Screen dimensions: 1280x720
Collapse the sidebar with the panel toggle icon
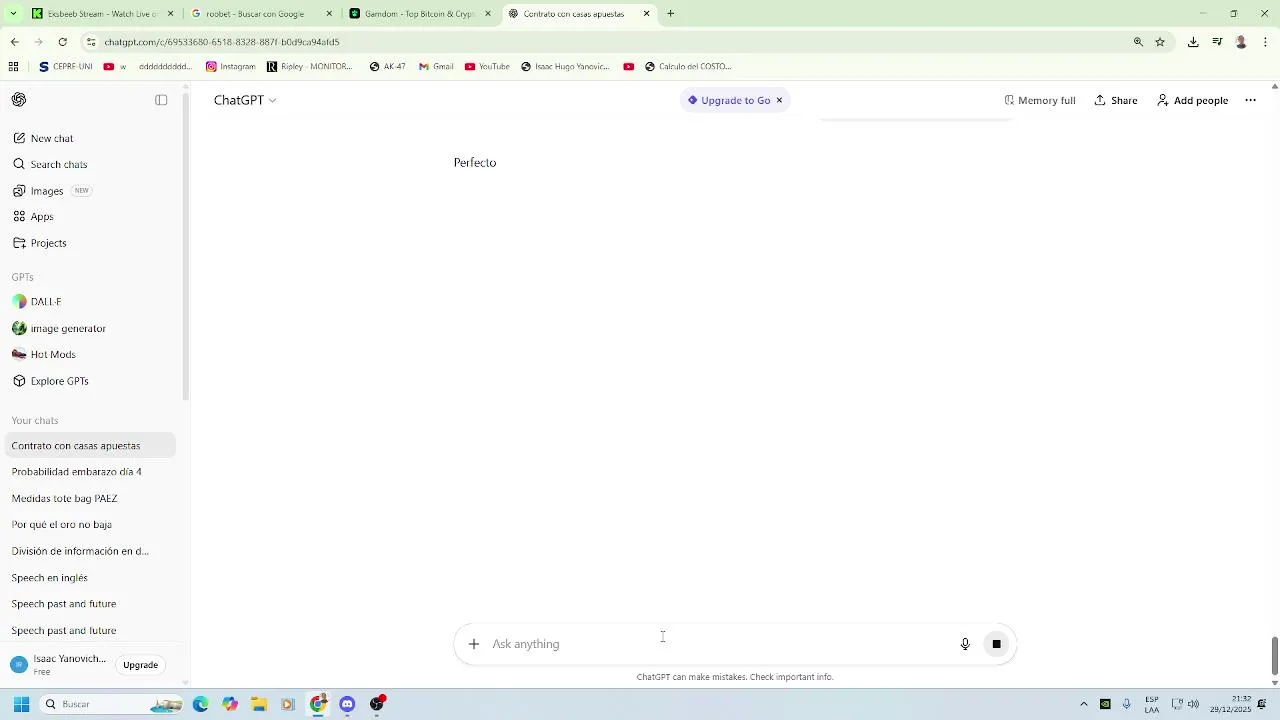(x=161, y=100)
